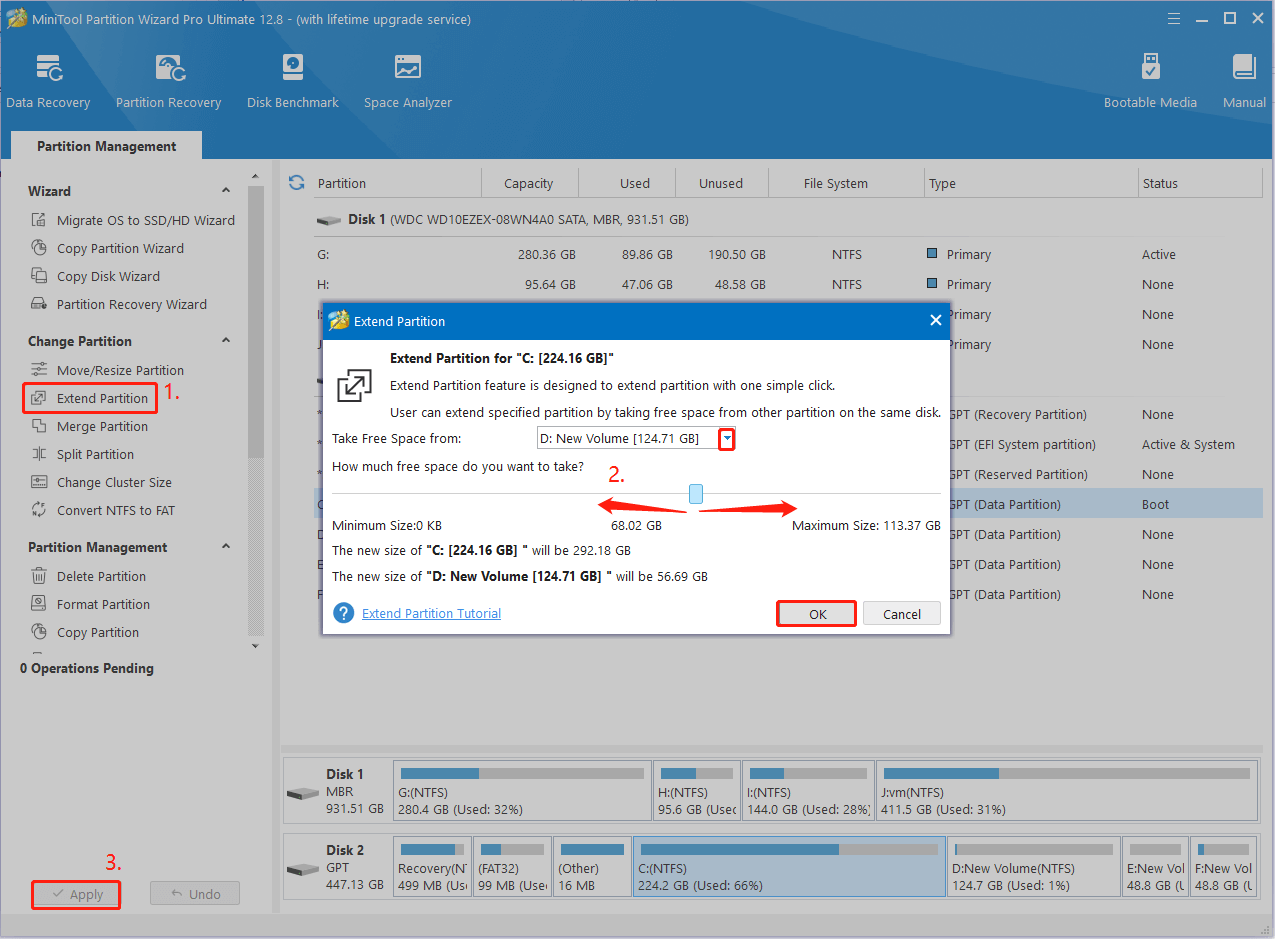Click the Format Partition icon
1275x939 pixels.
point(39,604)
